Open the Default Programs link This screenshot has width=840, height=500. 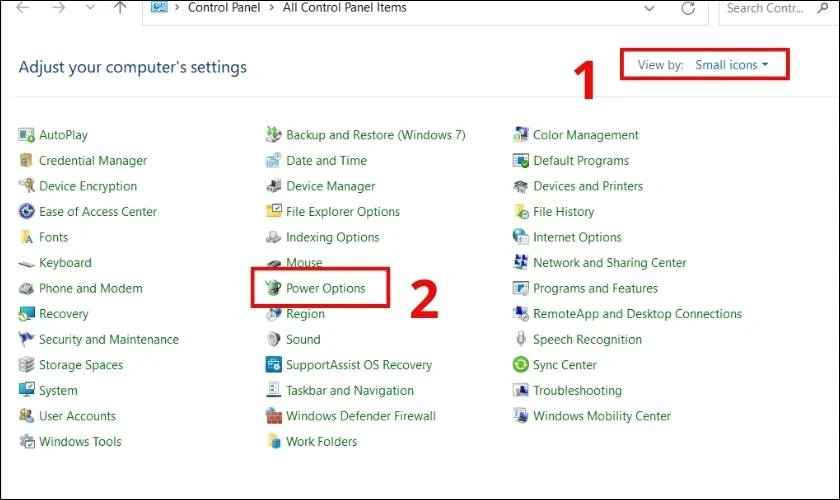pos(581,160)
